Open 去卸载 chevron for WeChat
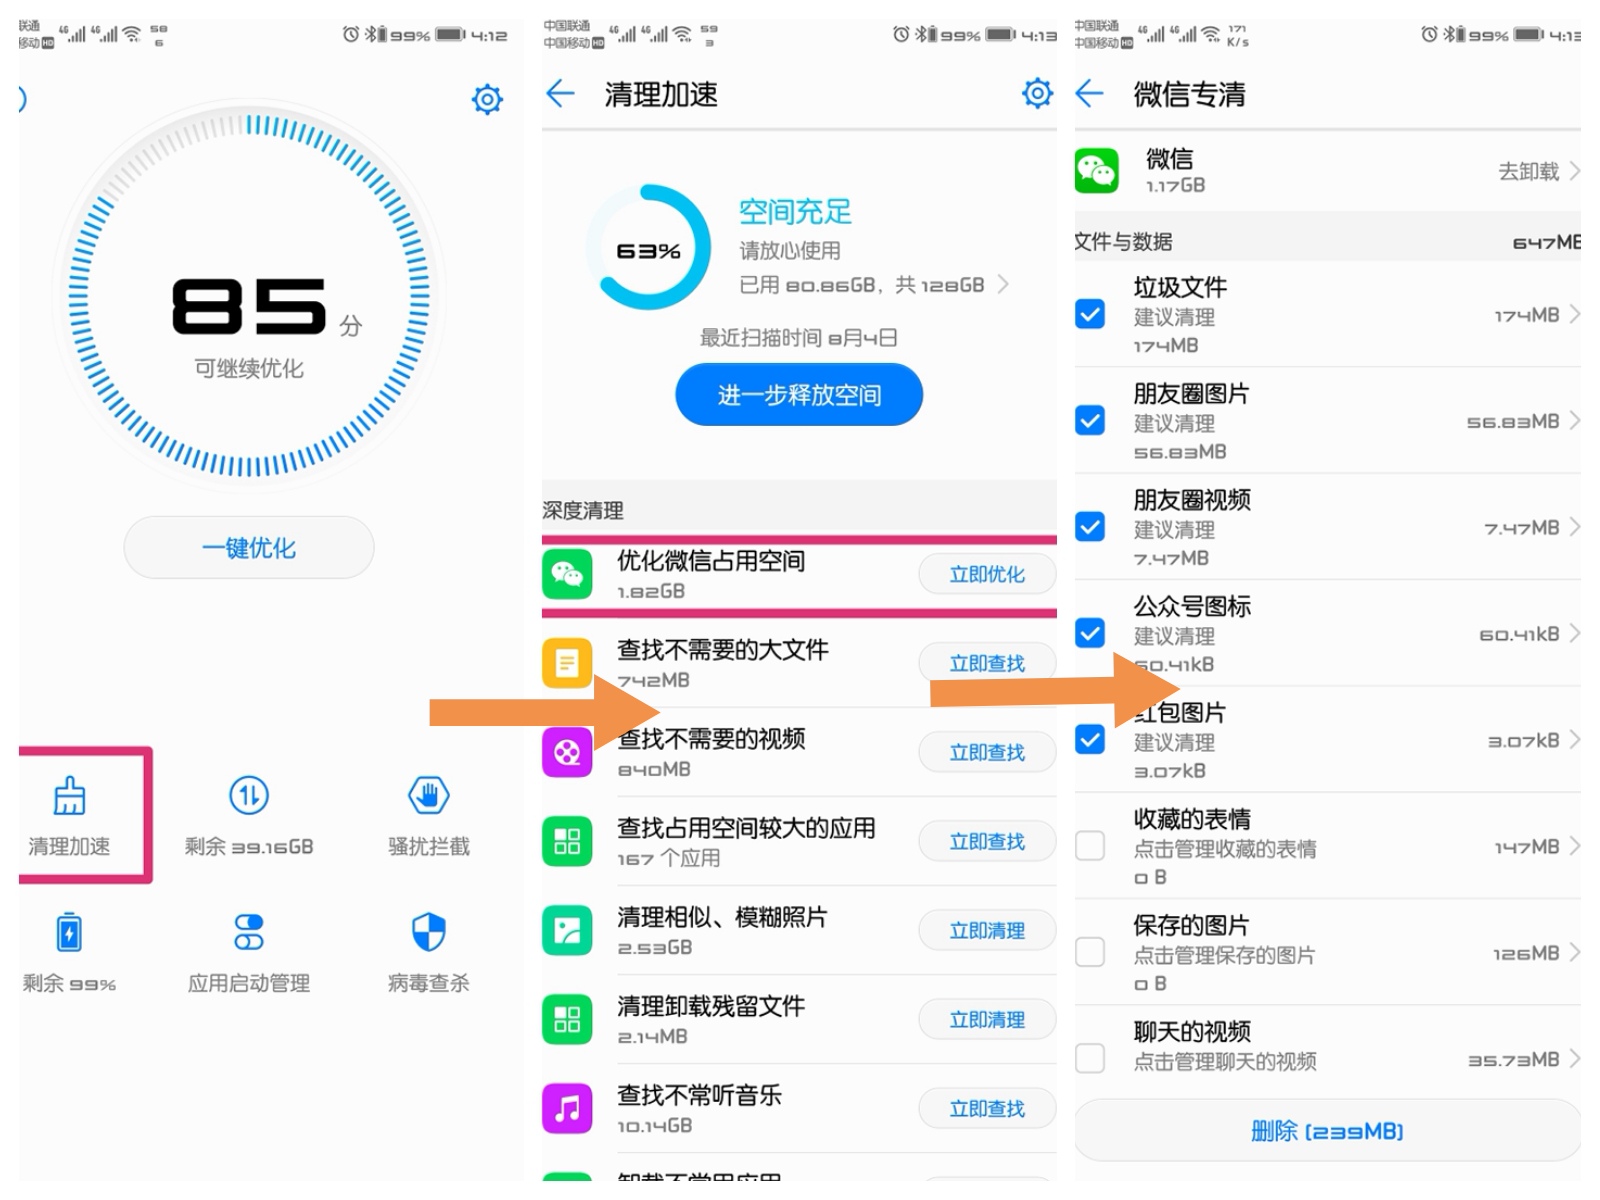1600x1200 pixels. tap(1574, 171)
